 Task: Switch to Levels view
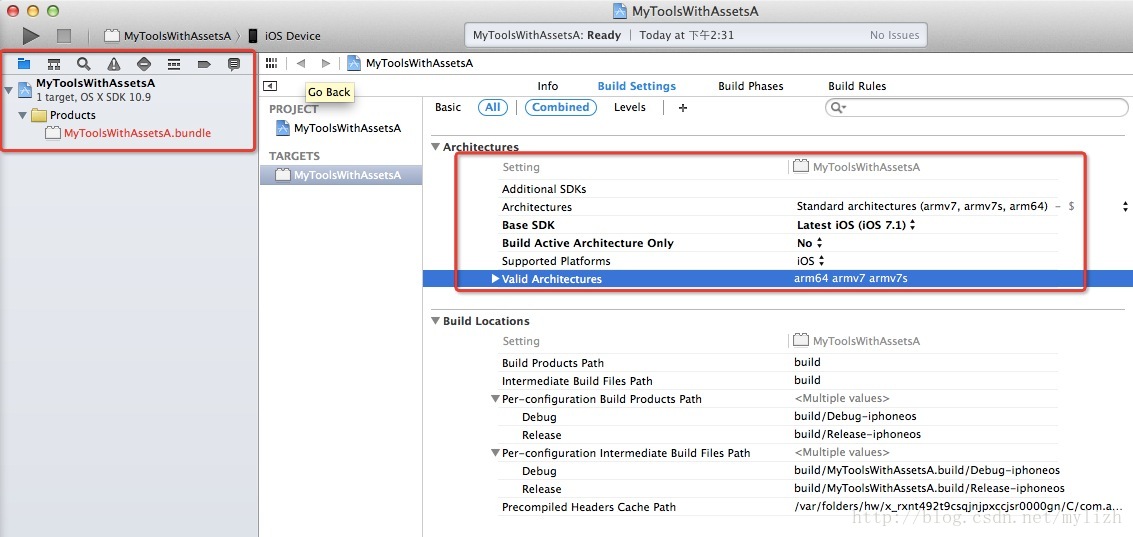click(630, 107)
